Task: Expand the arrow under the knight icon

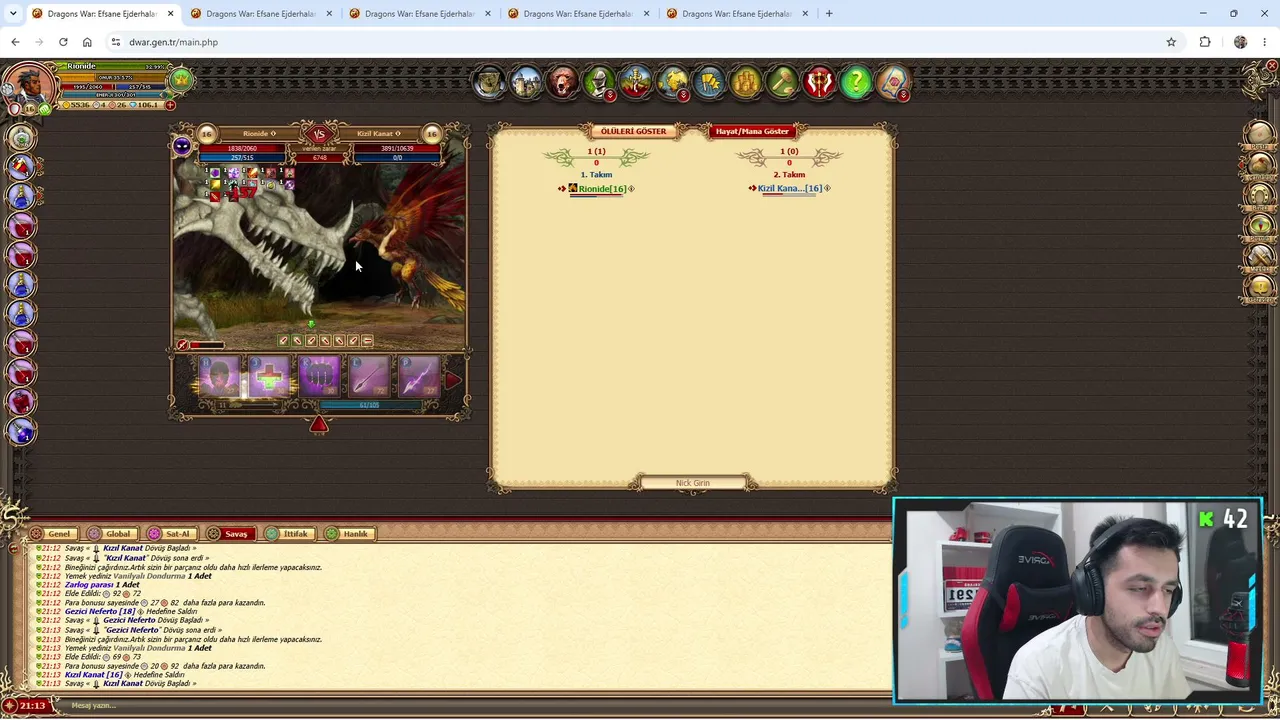Action: click(610, 96)
